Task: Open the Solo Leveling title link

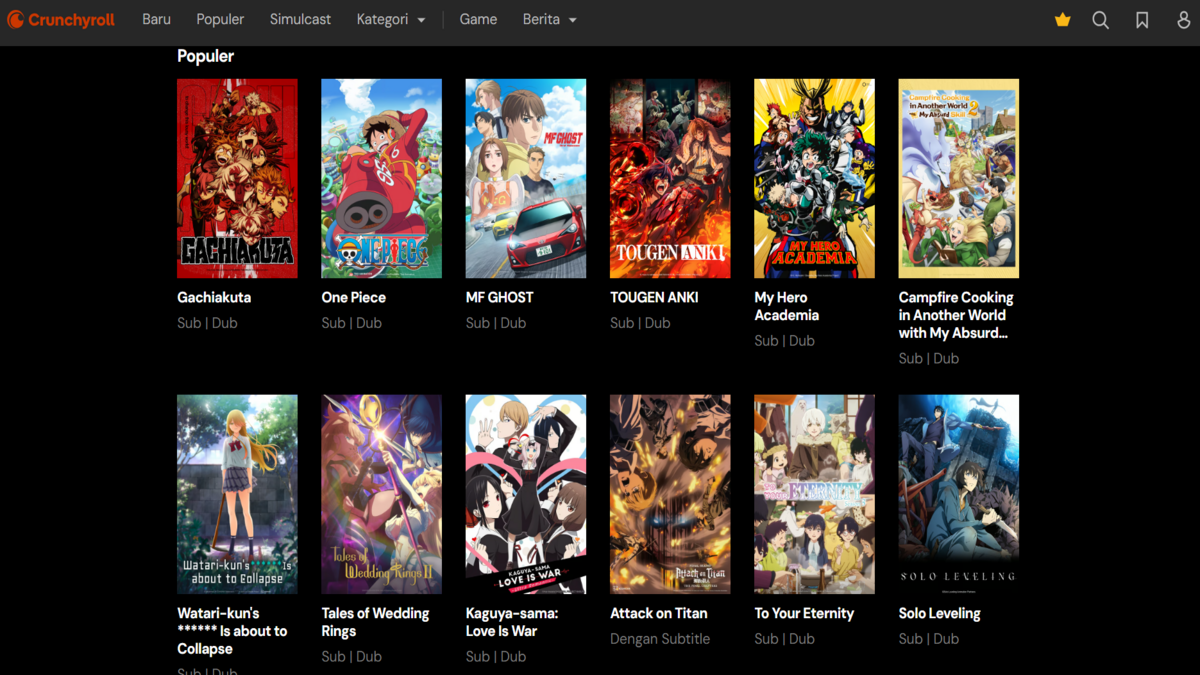Action: point(939,613)
